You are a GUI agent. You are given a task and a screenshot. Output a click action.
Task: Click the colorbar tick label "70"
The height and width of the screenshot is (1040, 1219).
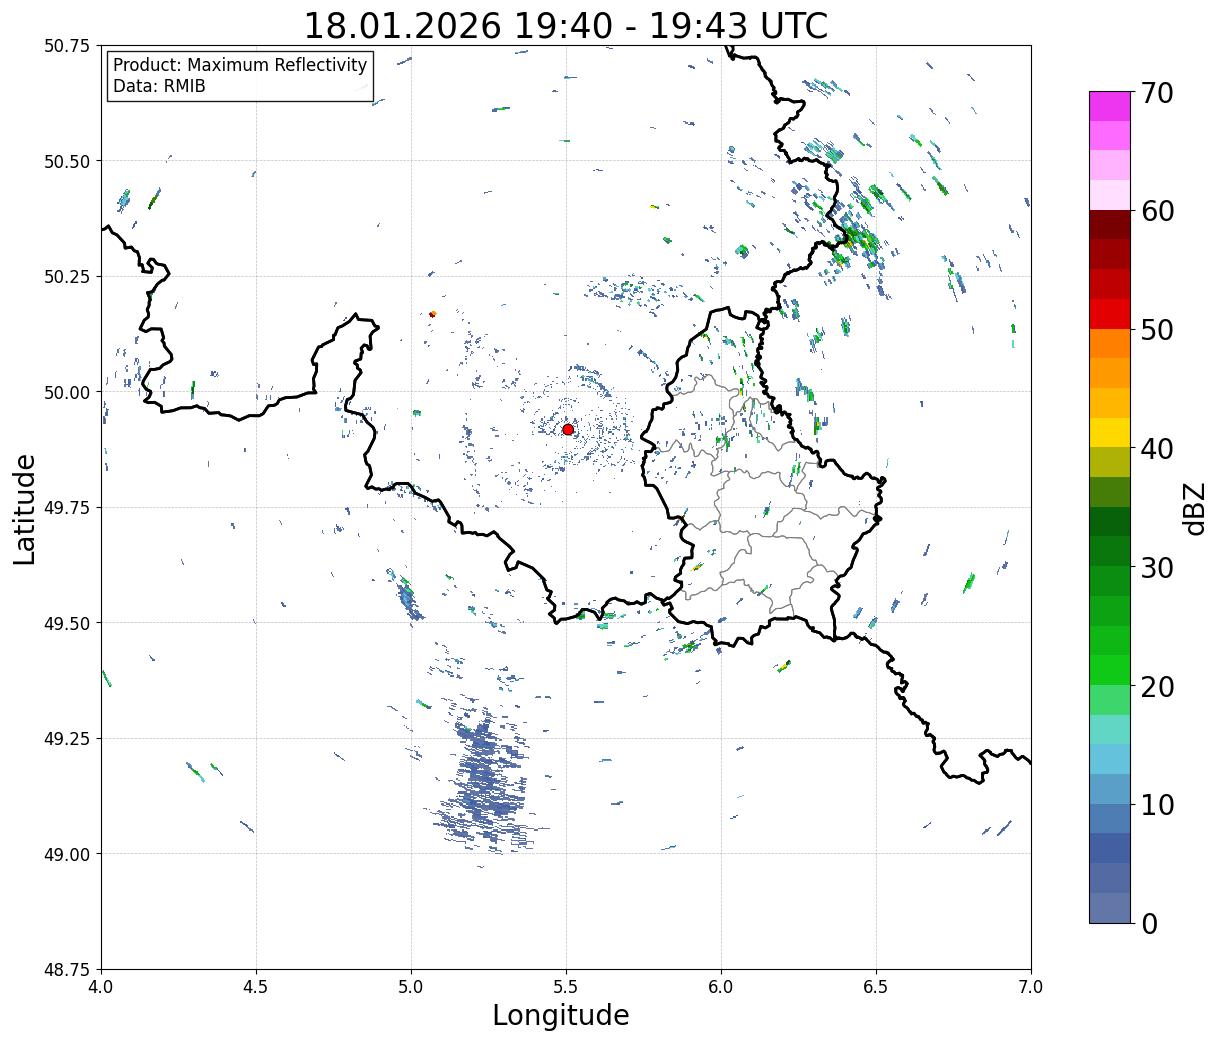[1156, 93]
